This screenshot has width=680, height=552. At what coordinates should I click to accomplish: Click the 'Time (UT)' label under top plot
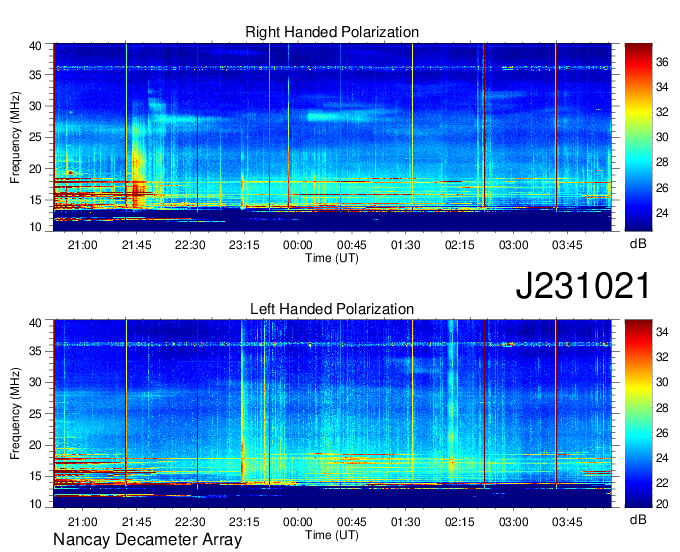click(x=332, y=258)
